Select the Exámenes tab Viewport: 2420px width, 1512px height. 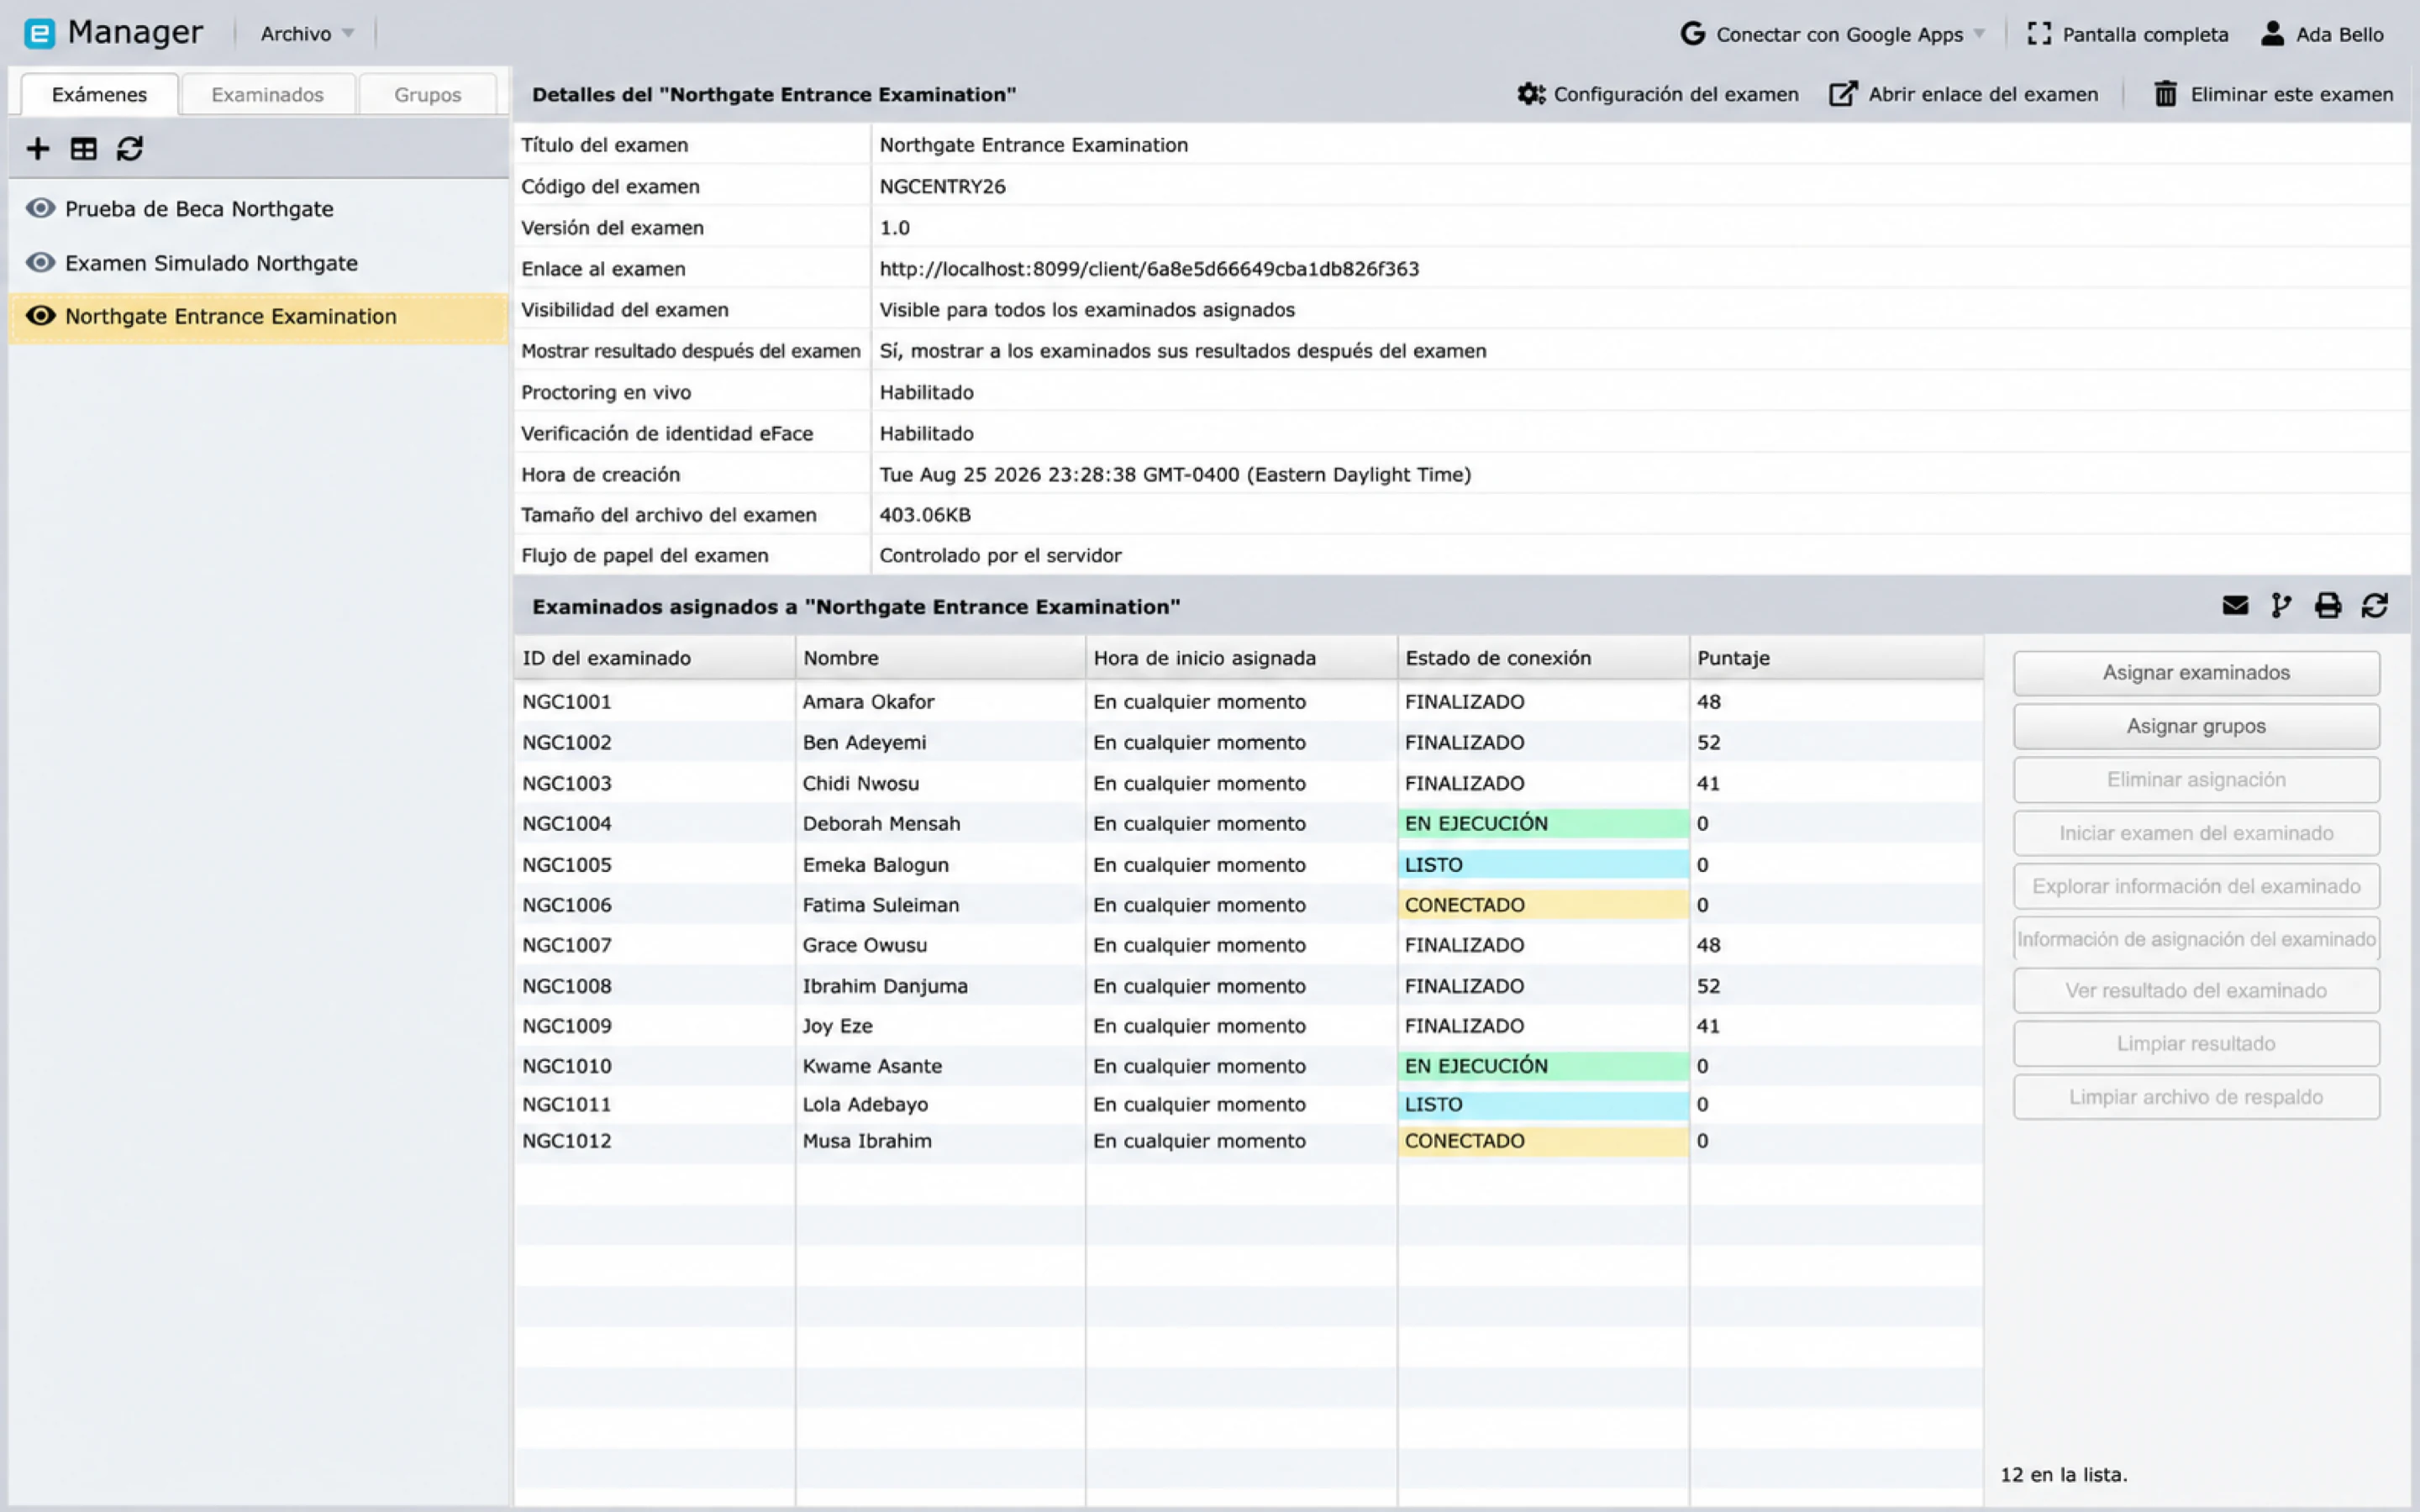[99, 95]
